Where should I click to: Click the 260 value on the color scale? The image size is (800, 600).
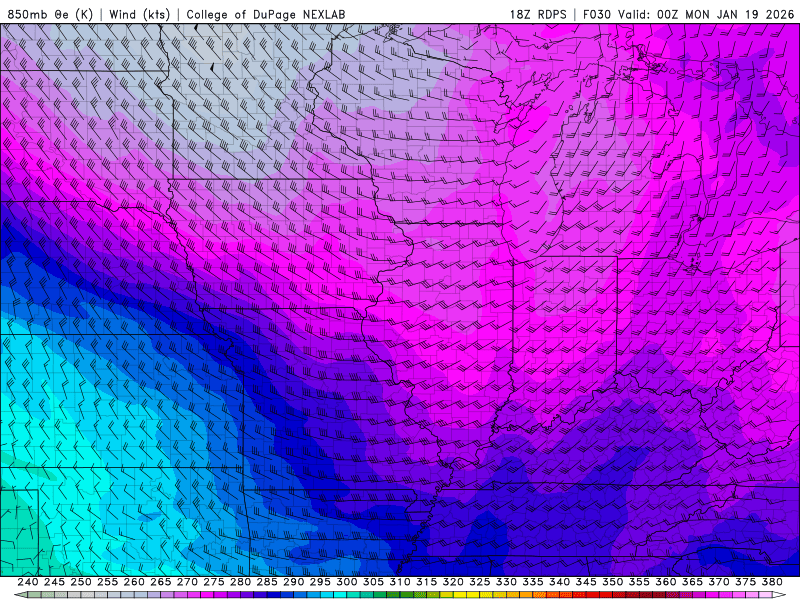pos(134,582)
